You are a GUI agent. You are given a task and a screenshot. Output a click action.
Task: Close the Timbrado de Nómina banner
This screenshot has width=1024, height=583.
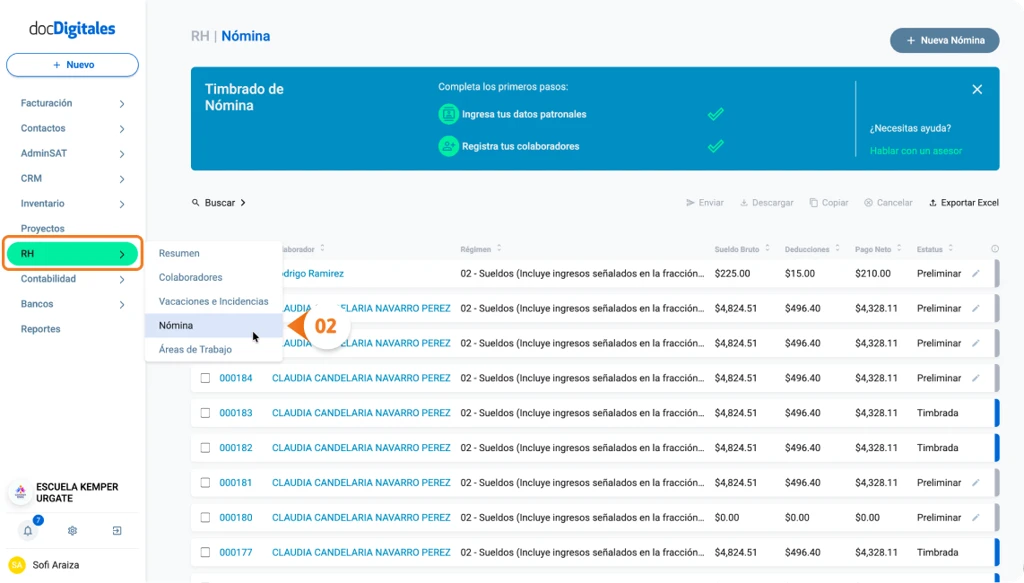(977, 89)
